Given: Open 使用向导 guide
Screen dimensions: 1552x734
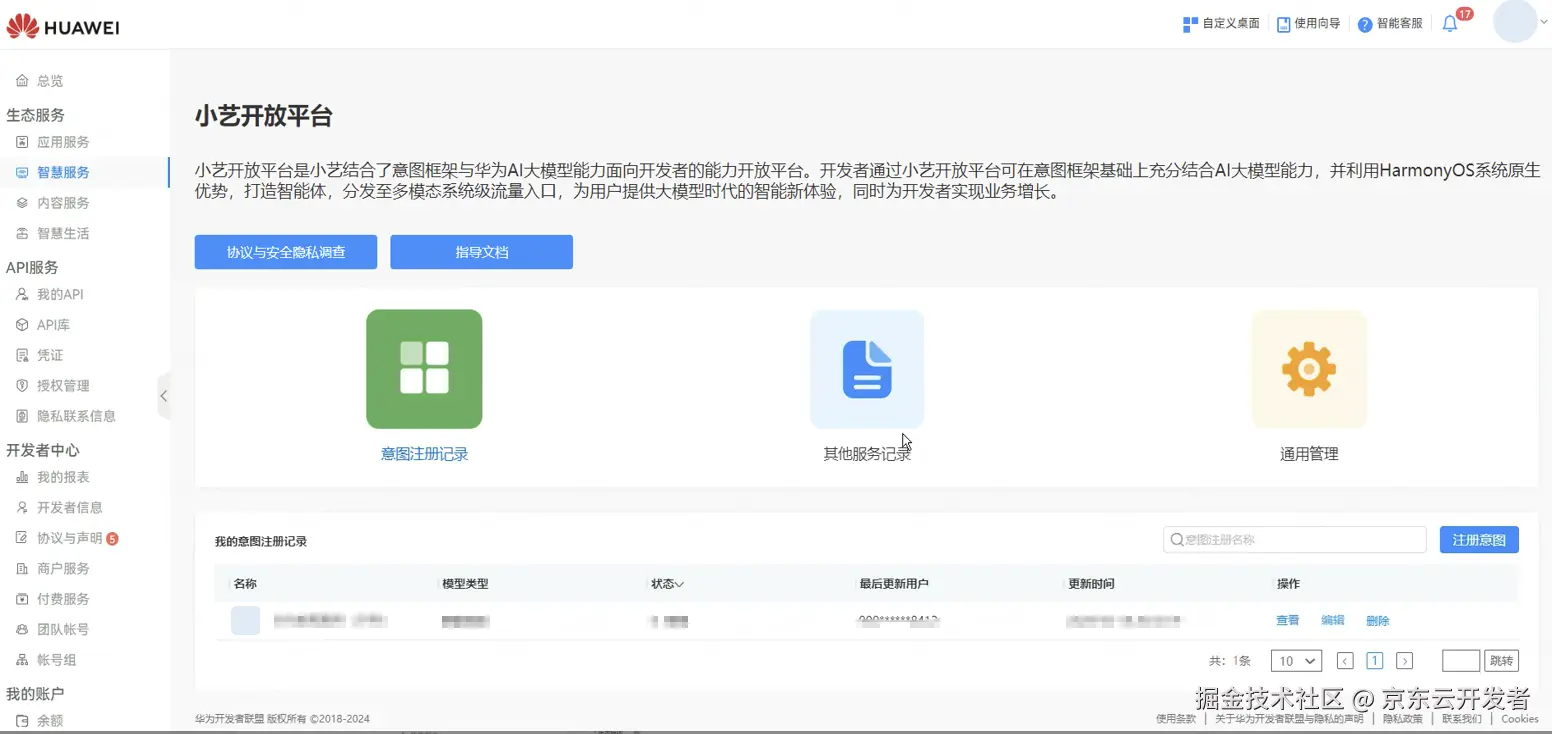Looking at the screenshot, I should point(1308,24).
